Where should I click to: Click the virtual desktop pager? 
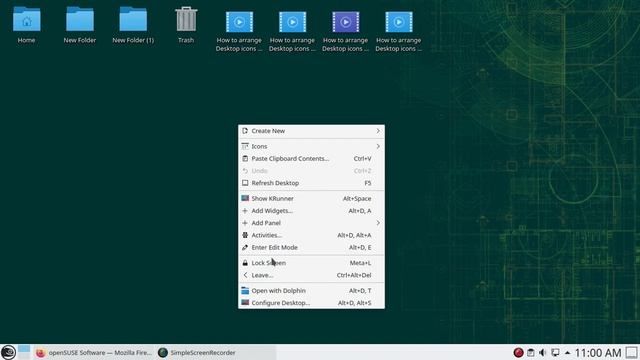tap(24, 352)
